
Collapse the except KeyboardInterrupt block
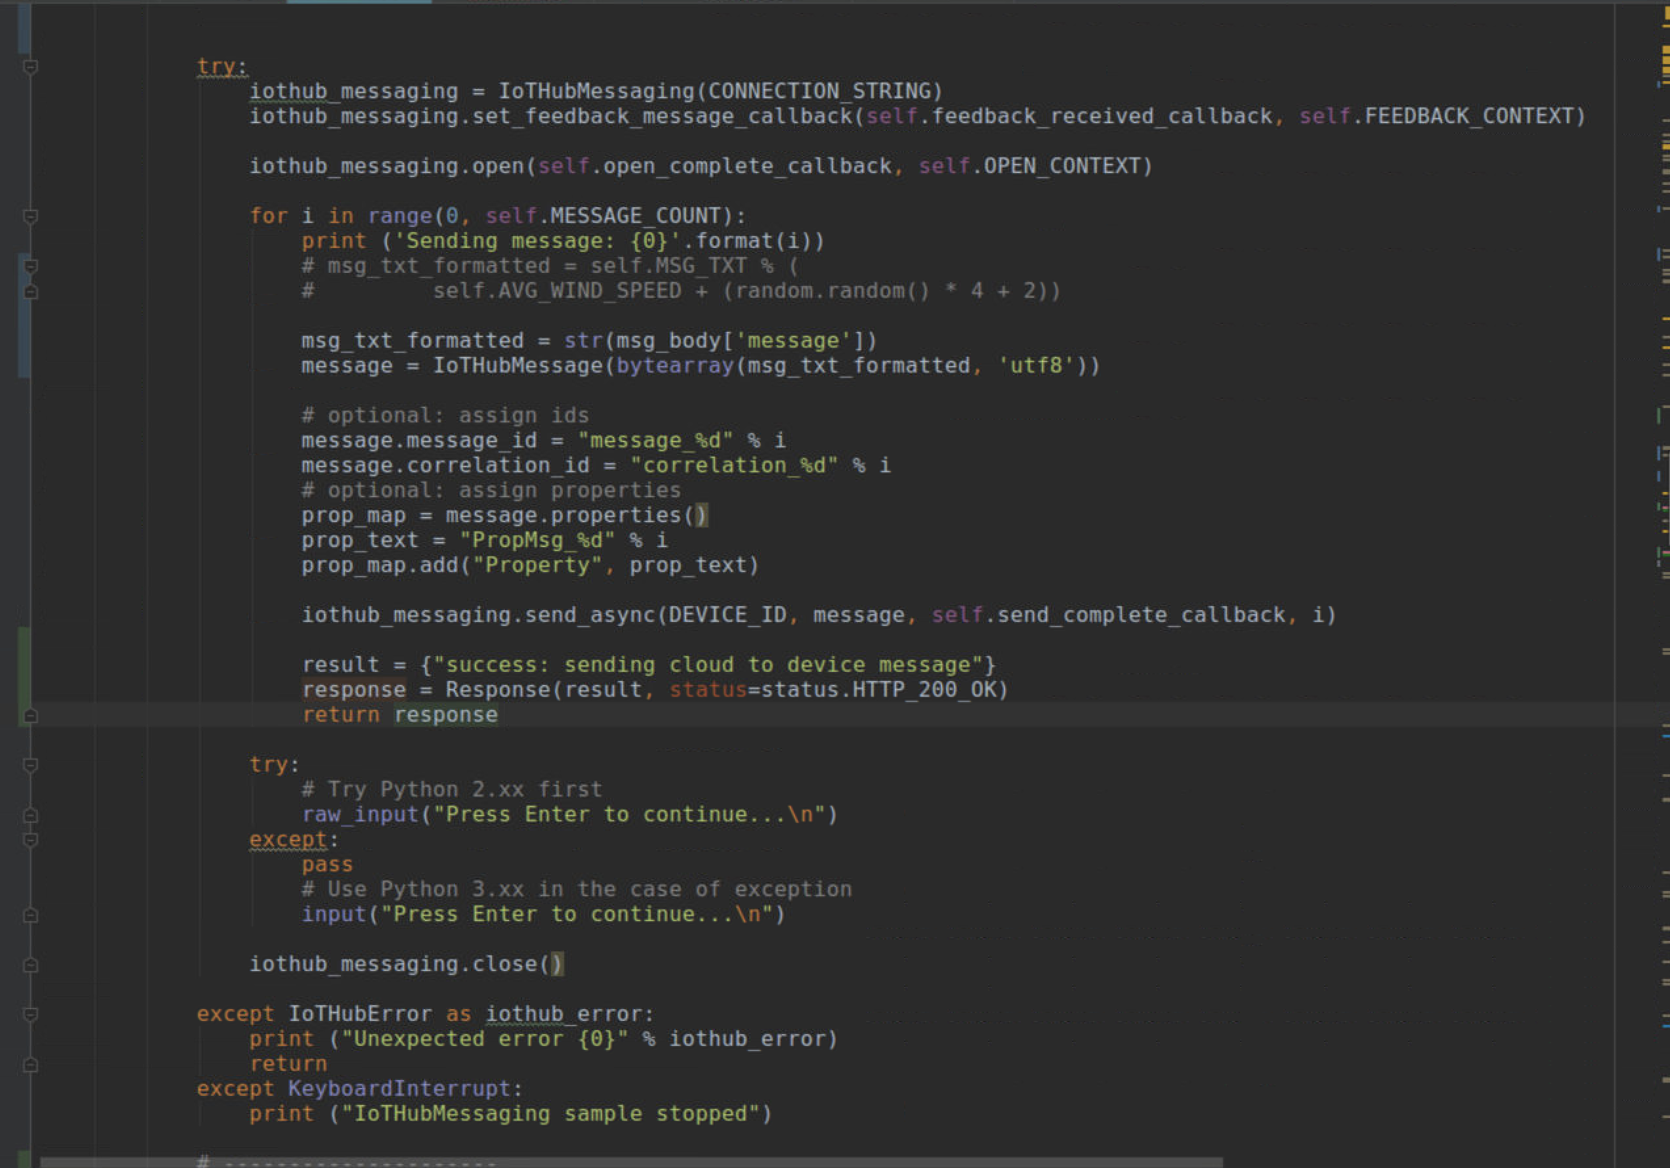(29, 1088)
